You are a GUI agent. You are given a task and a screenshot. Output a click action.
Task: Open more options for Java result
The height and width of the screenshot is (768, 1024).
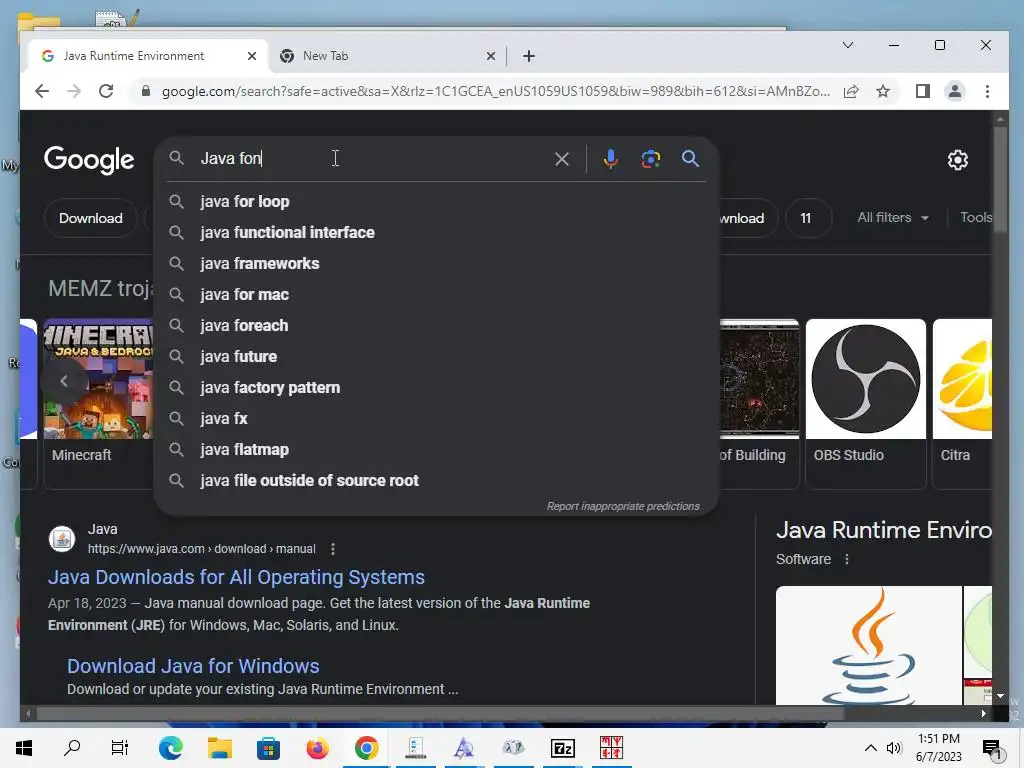click(x=333, y=549)
